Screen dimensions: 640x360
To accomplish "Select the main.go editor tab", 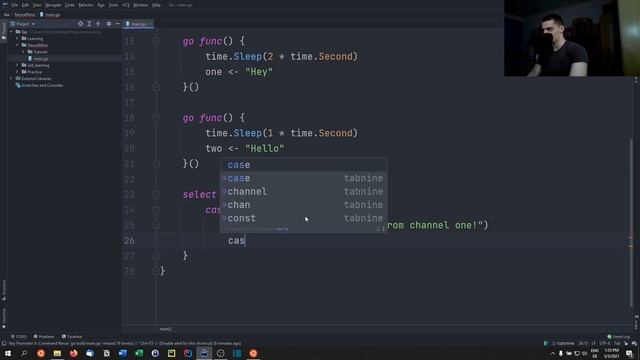I will [137, 24].
